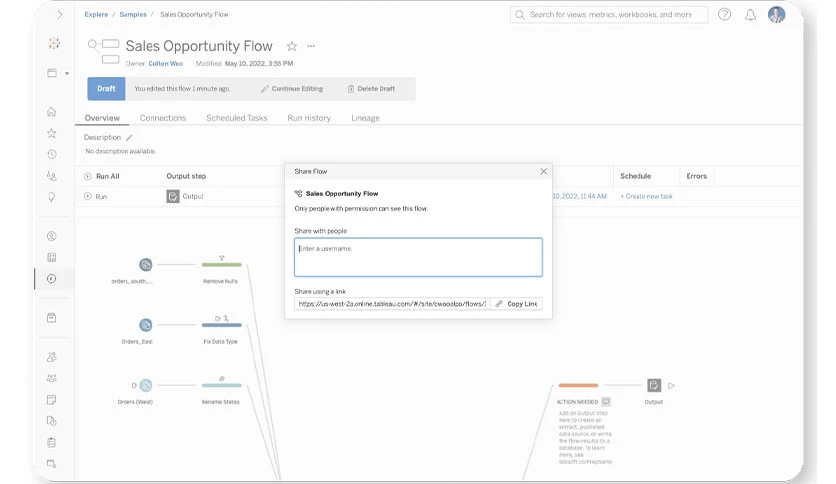Viewport: 836px width, 484px height.
Task: Select the Rename States step
Action: click(222, 385)
